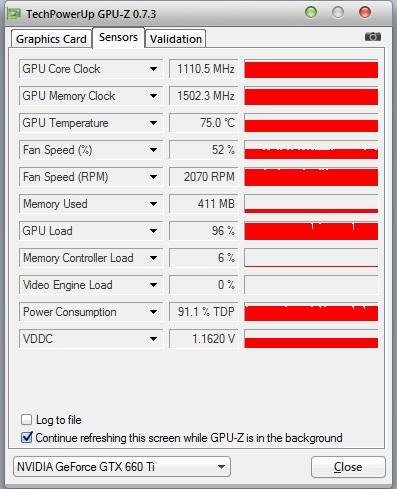Switch to the Graphics Card tab

(51, 39)
